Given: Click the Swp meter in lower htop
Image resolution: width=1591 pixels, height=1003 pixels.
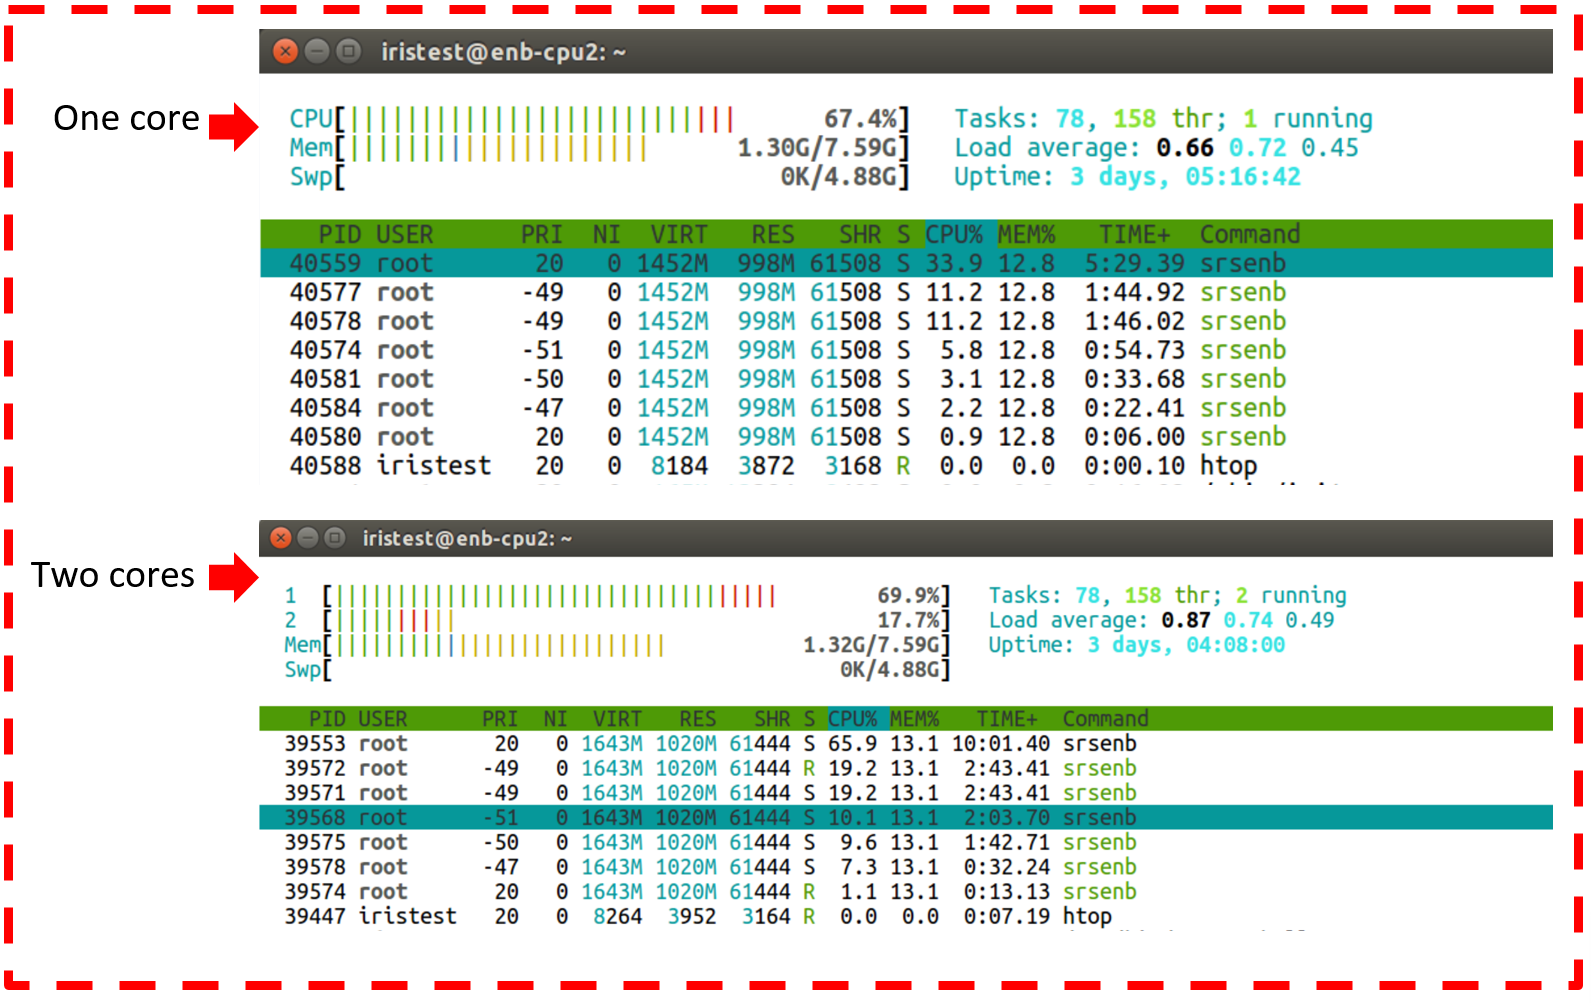Looking at the screenshot, I should pyautogui.click(x=617, y=670).
